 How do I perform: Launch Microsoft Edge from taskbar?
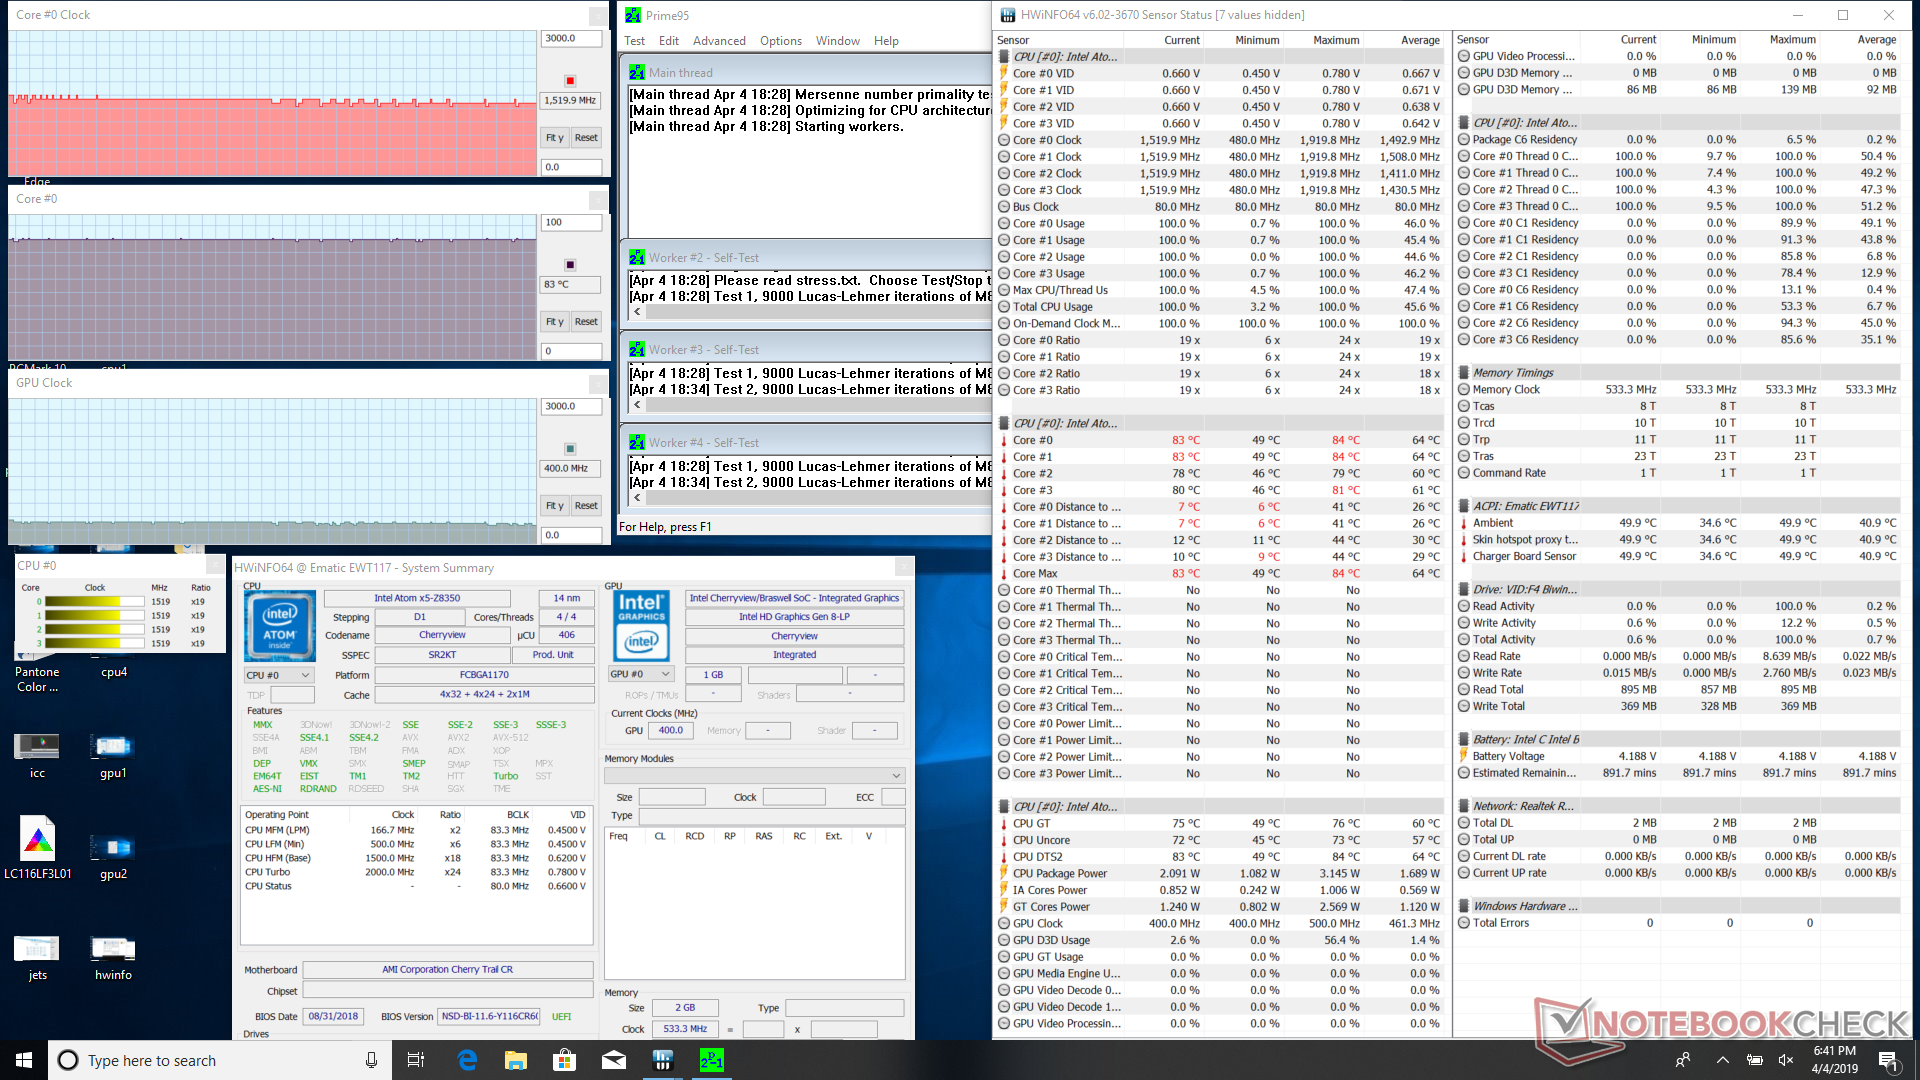tap(467, 1060)
